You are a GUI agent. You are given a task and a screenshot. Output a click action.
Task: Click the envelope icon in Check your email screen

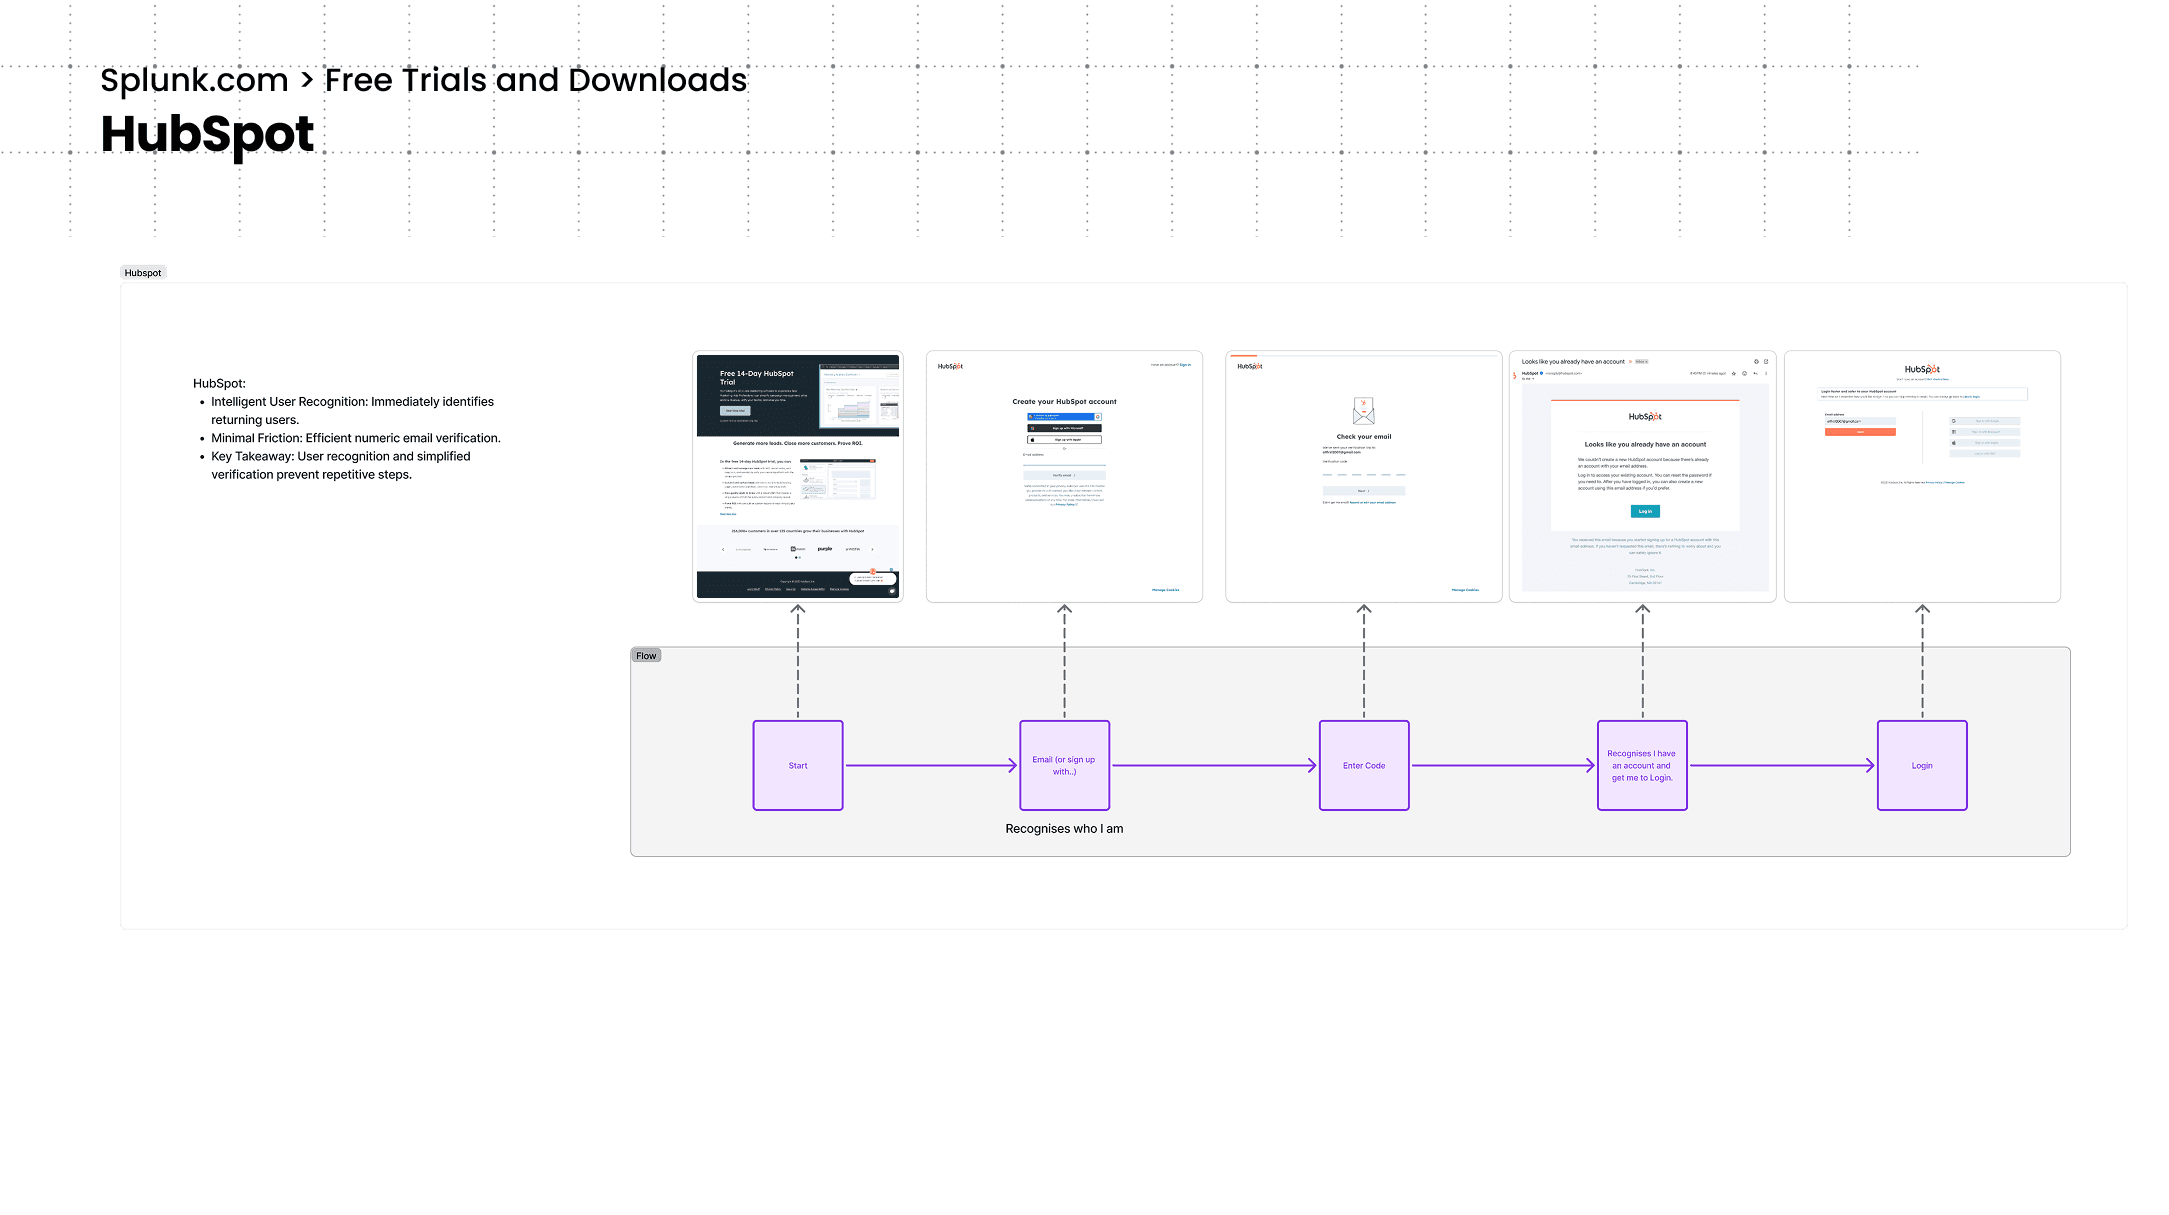tap(1363, 411)
